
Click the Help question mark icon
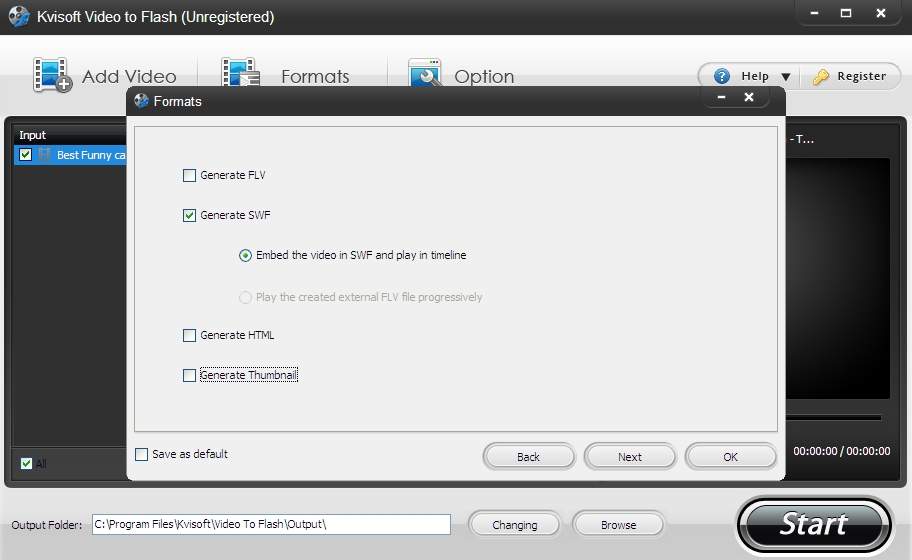coord(721,76)
